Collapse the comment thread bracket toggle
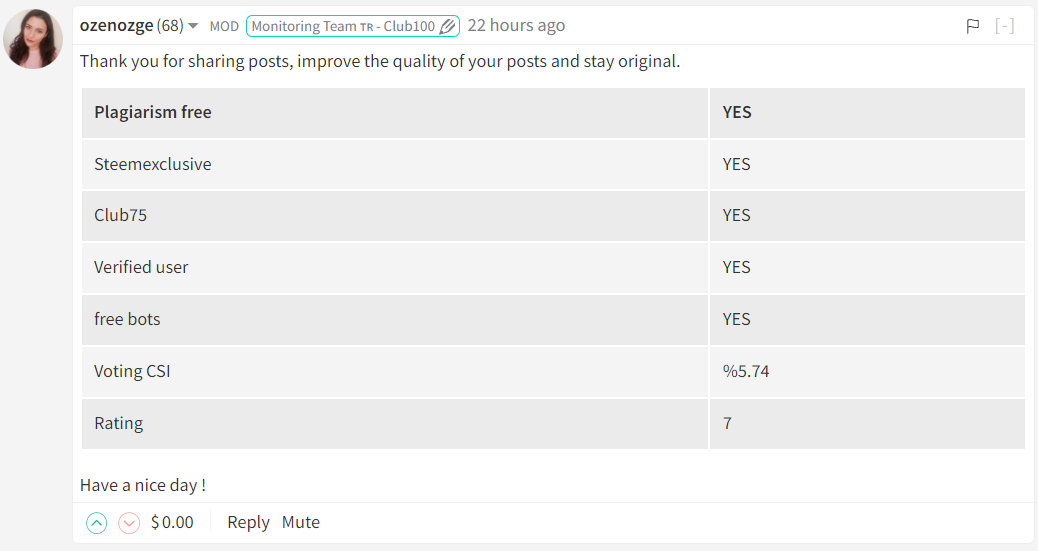1038x551 pixels. (x=1004, y=26)
